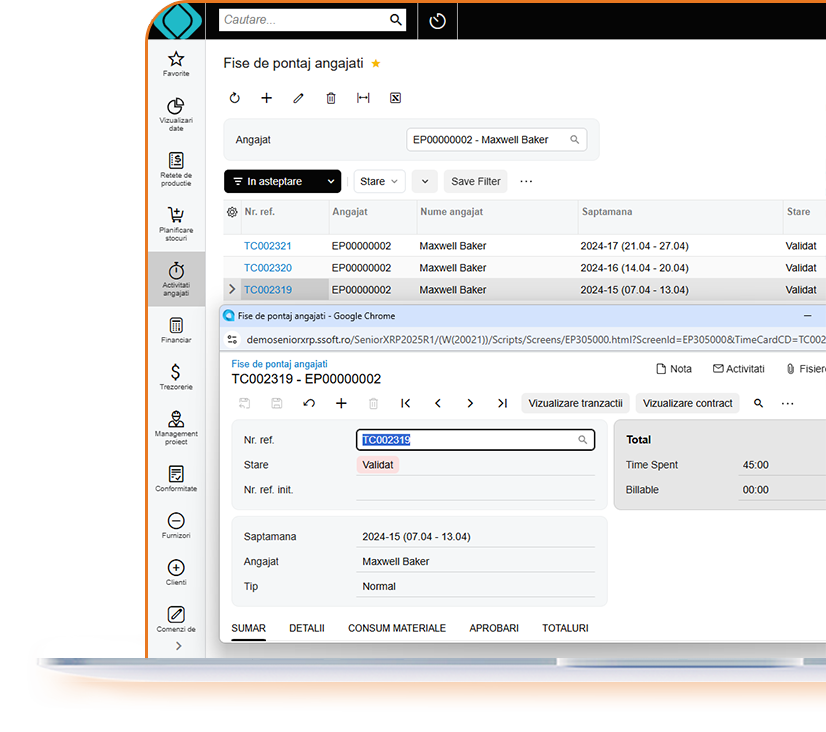Click the Vizualizare tranzactii button

point(576,403)
